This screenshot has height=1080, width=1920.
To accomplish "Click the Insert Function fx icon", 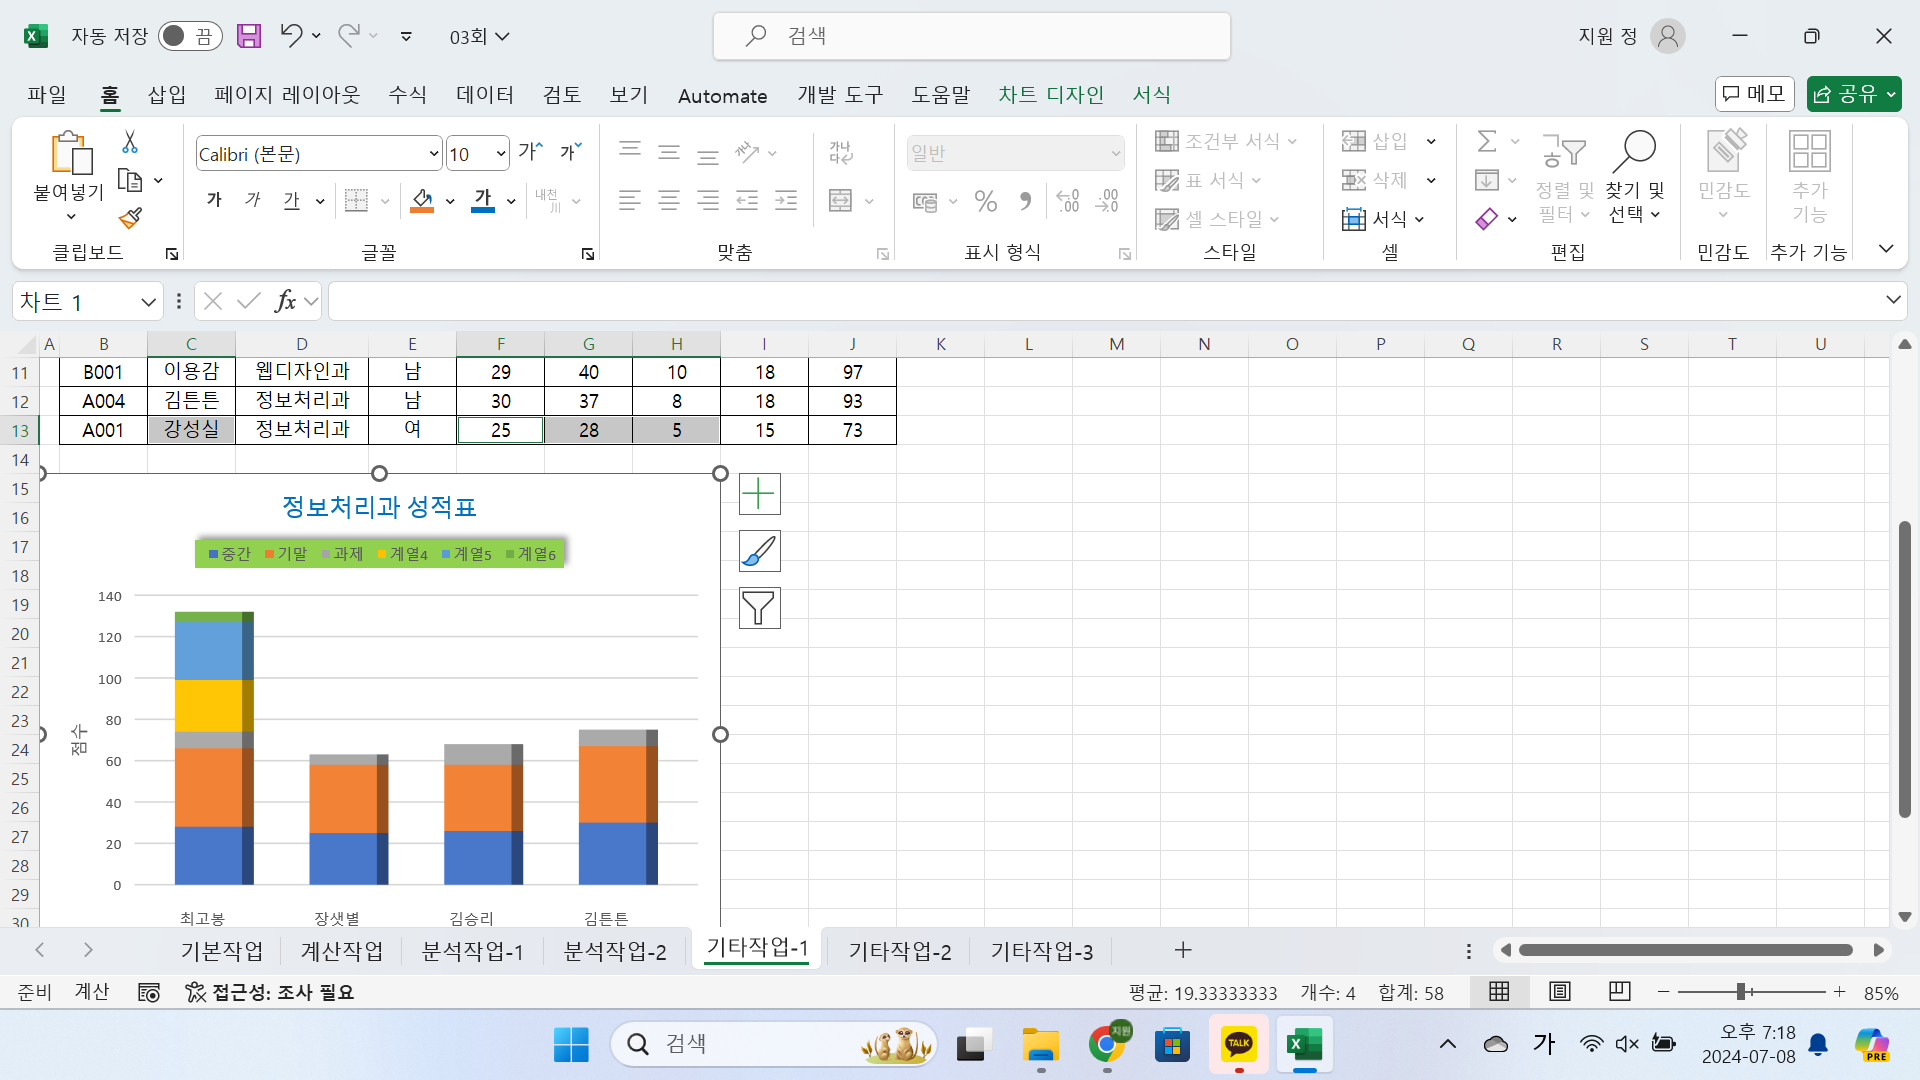I will click(x=285, y=301).
